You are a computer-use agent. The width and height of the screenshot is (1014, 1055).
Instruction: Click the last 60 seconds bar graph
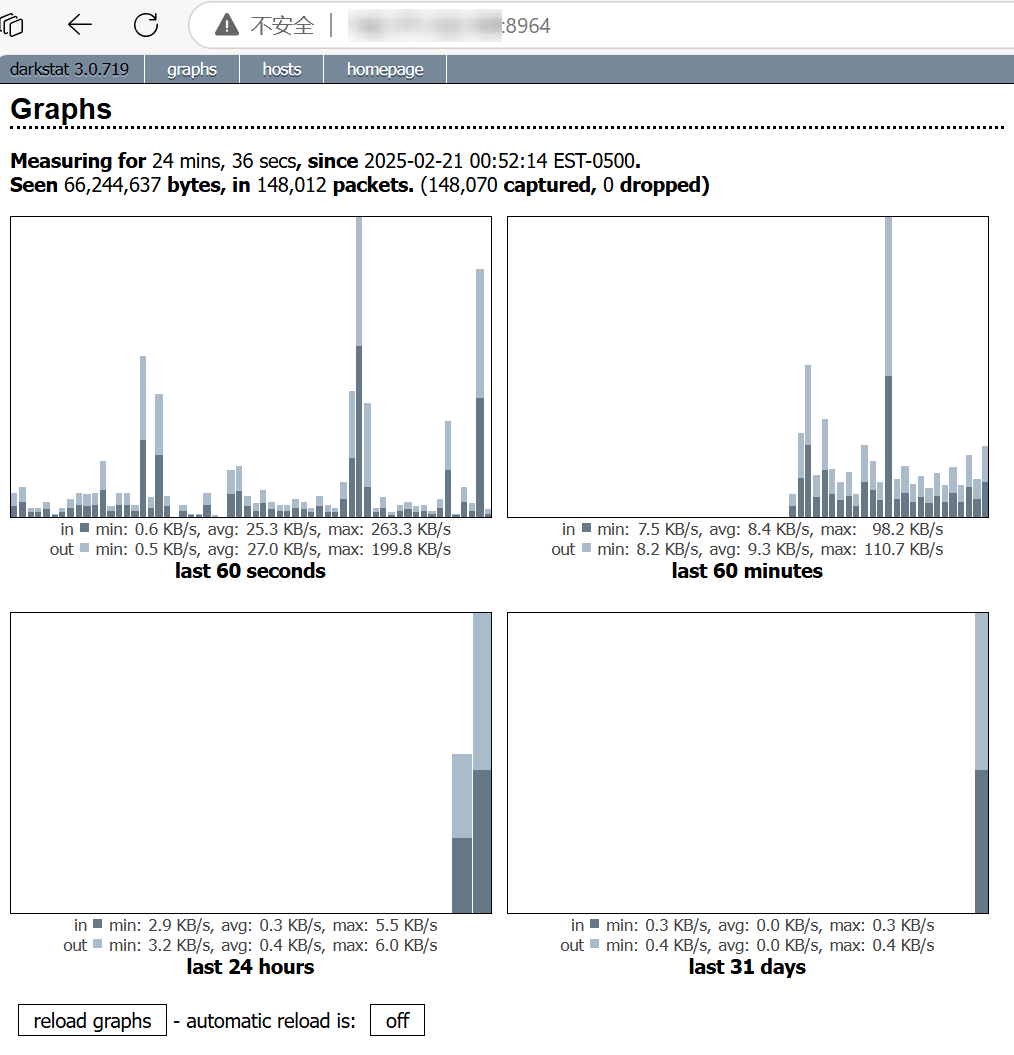click(x=250, y=367)
